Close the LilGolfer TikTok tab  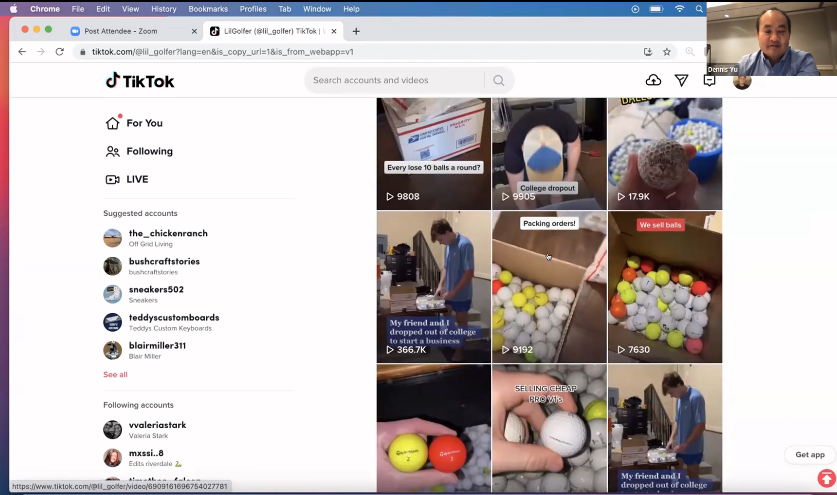(x=334, y=31)
